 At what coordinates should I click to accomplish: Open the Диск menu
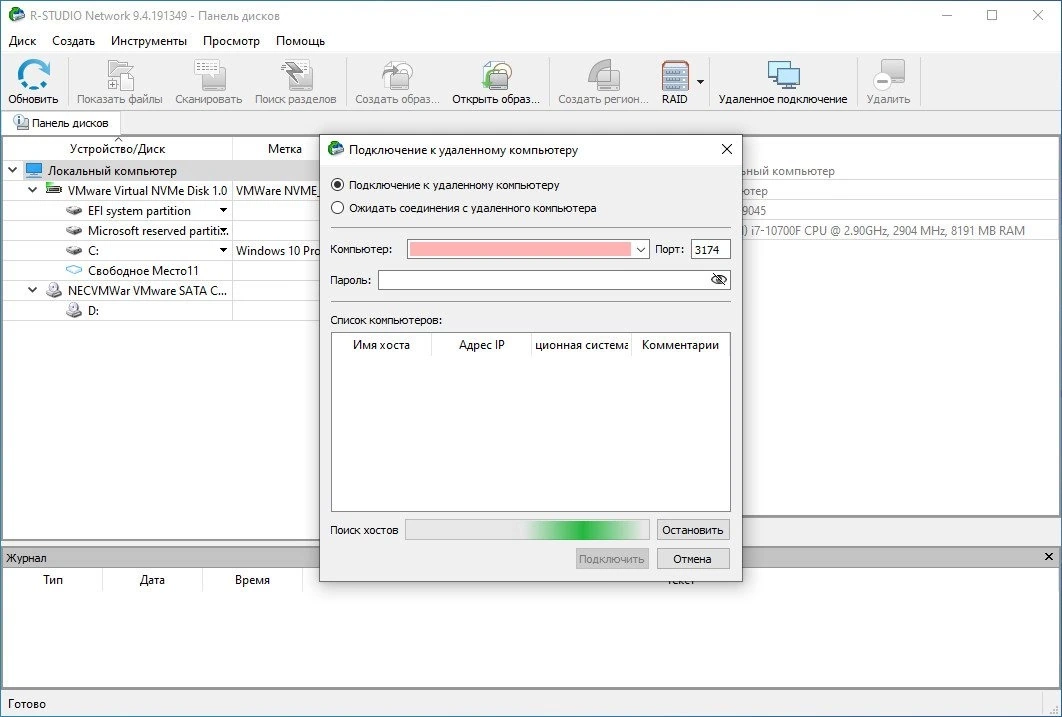click(x=22, y=41)
